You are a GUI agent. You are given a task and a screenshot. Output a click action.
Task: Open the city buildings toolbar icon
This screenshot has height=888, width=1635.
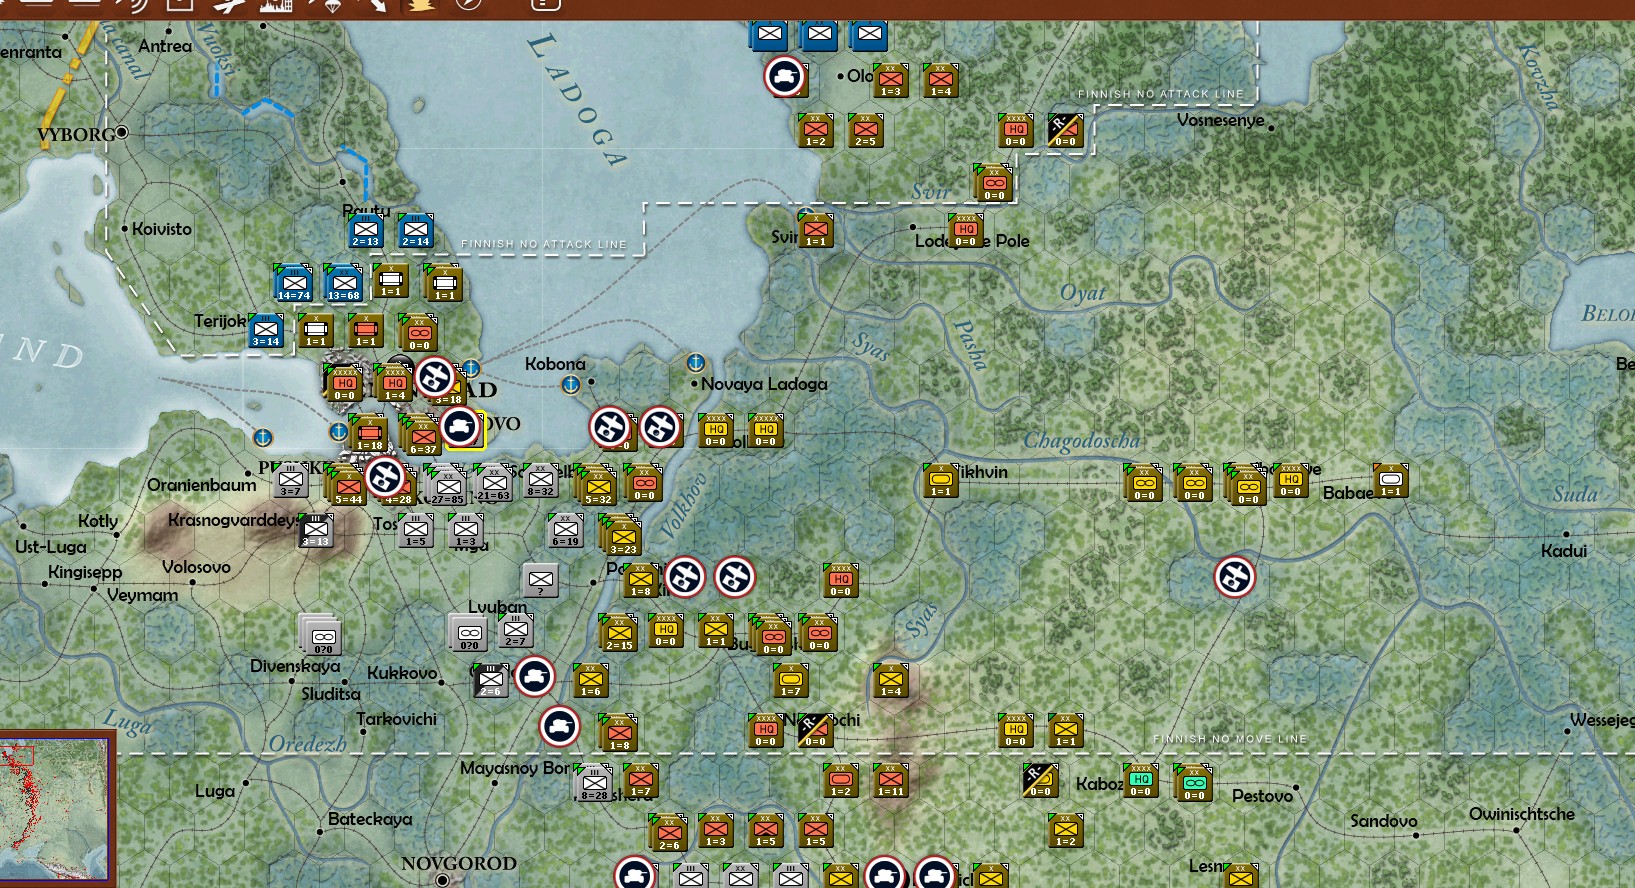(276, 5)
